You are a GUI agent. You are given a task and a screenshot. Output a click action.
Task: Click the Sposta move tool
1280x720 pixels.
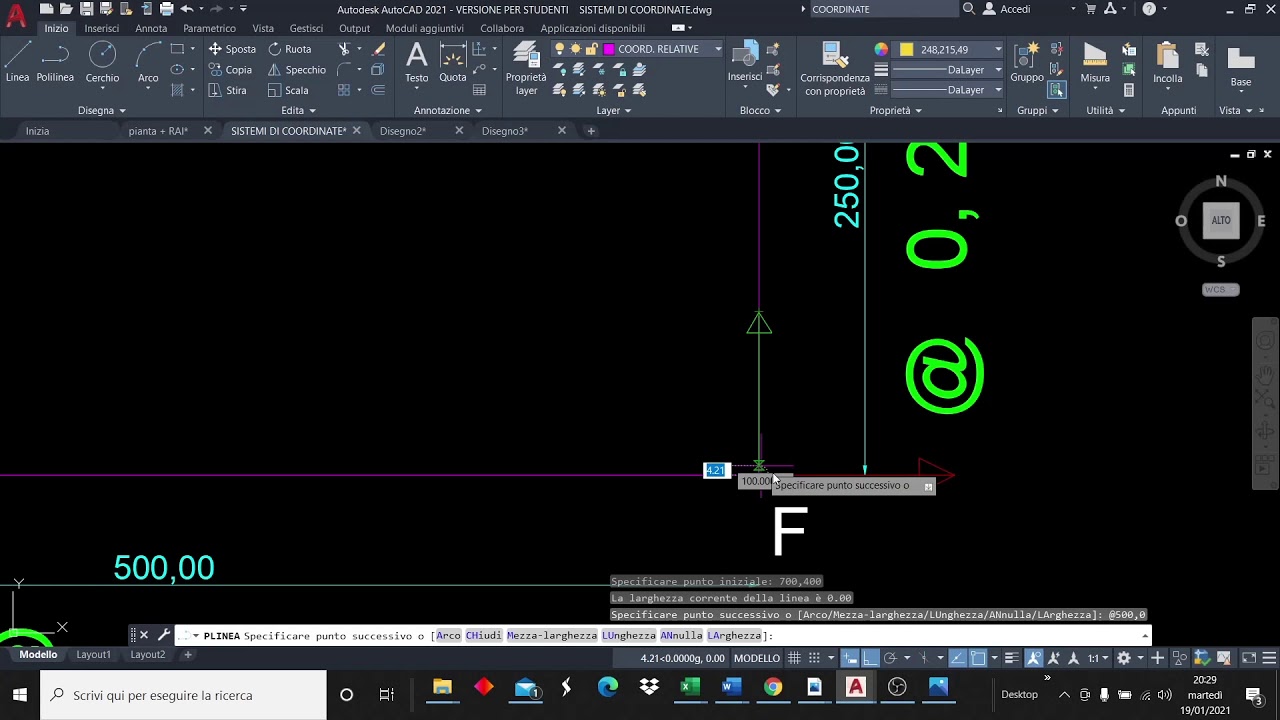pyautogui.click(x=232, y=49)
